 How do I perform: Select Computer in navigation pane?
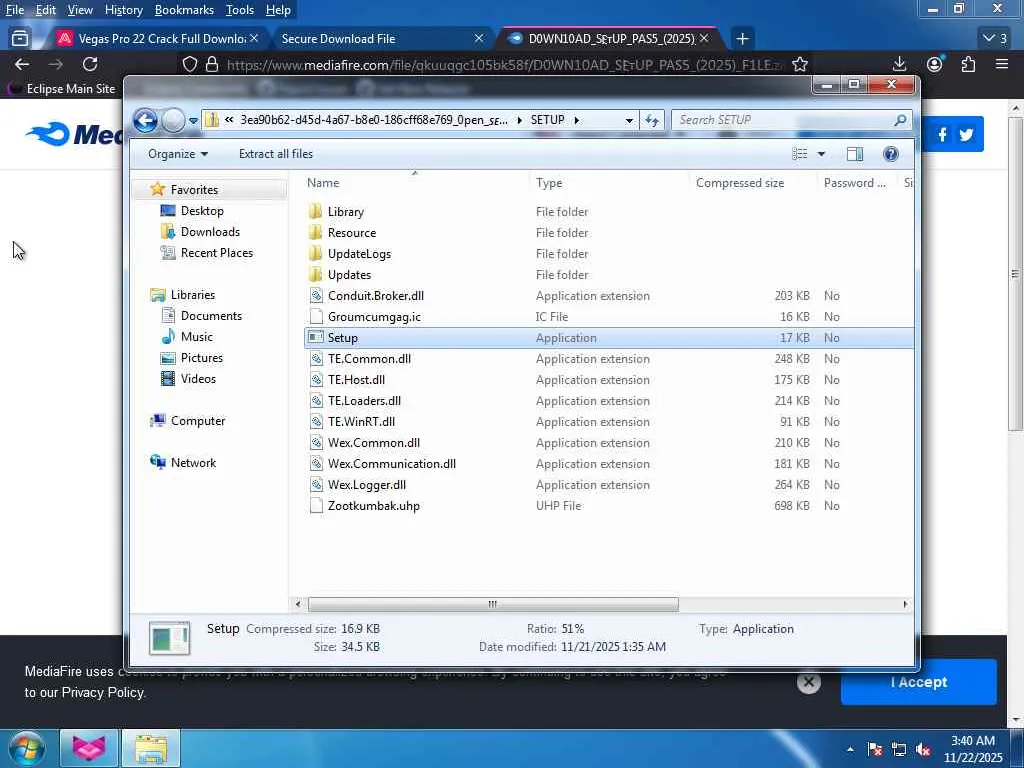198,421
